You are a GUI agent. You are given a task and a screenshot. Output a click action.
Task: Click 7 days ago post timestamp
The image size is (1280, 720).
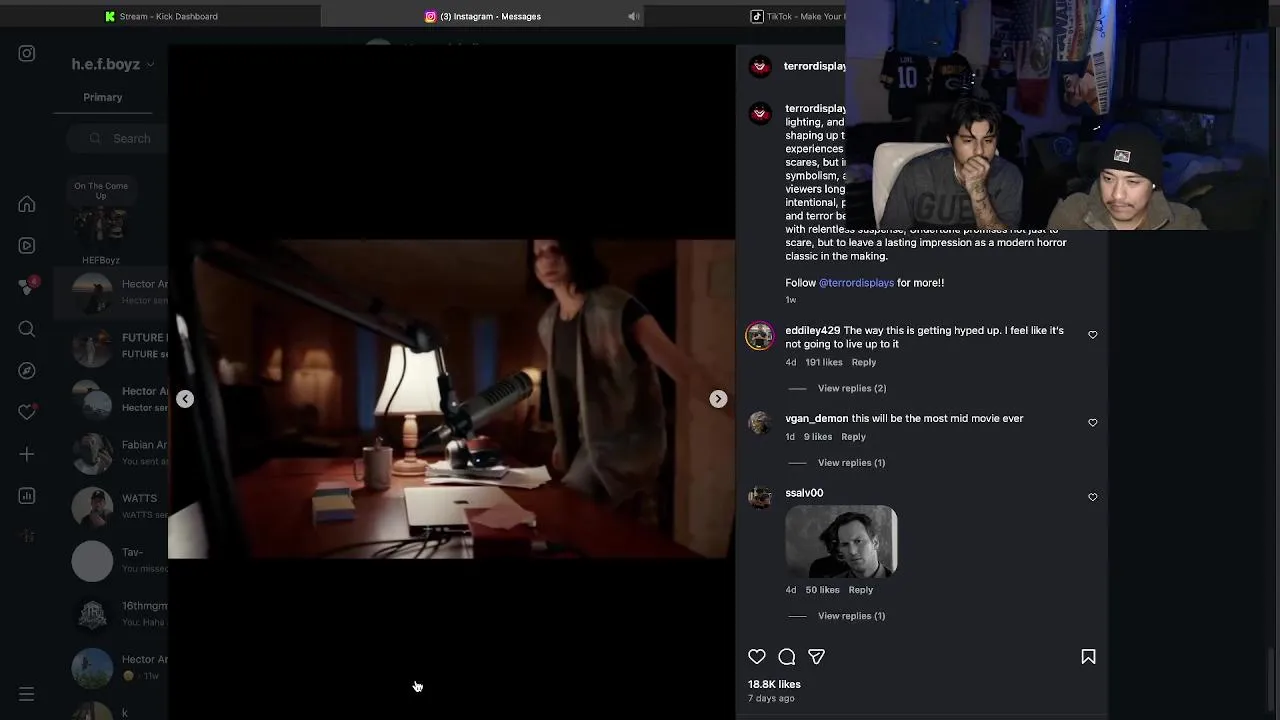pyautogui.click(x=771, y=698)
